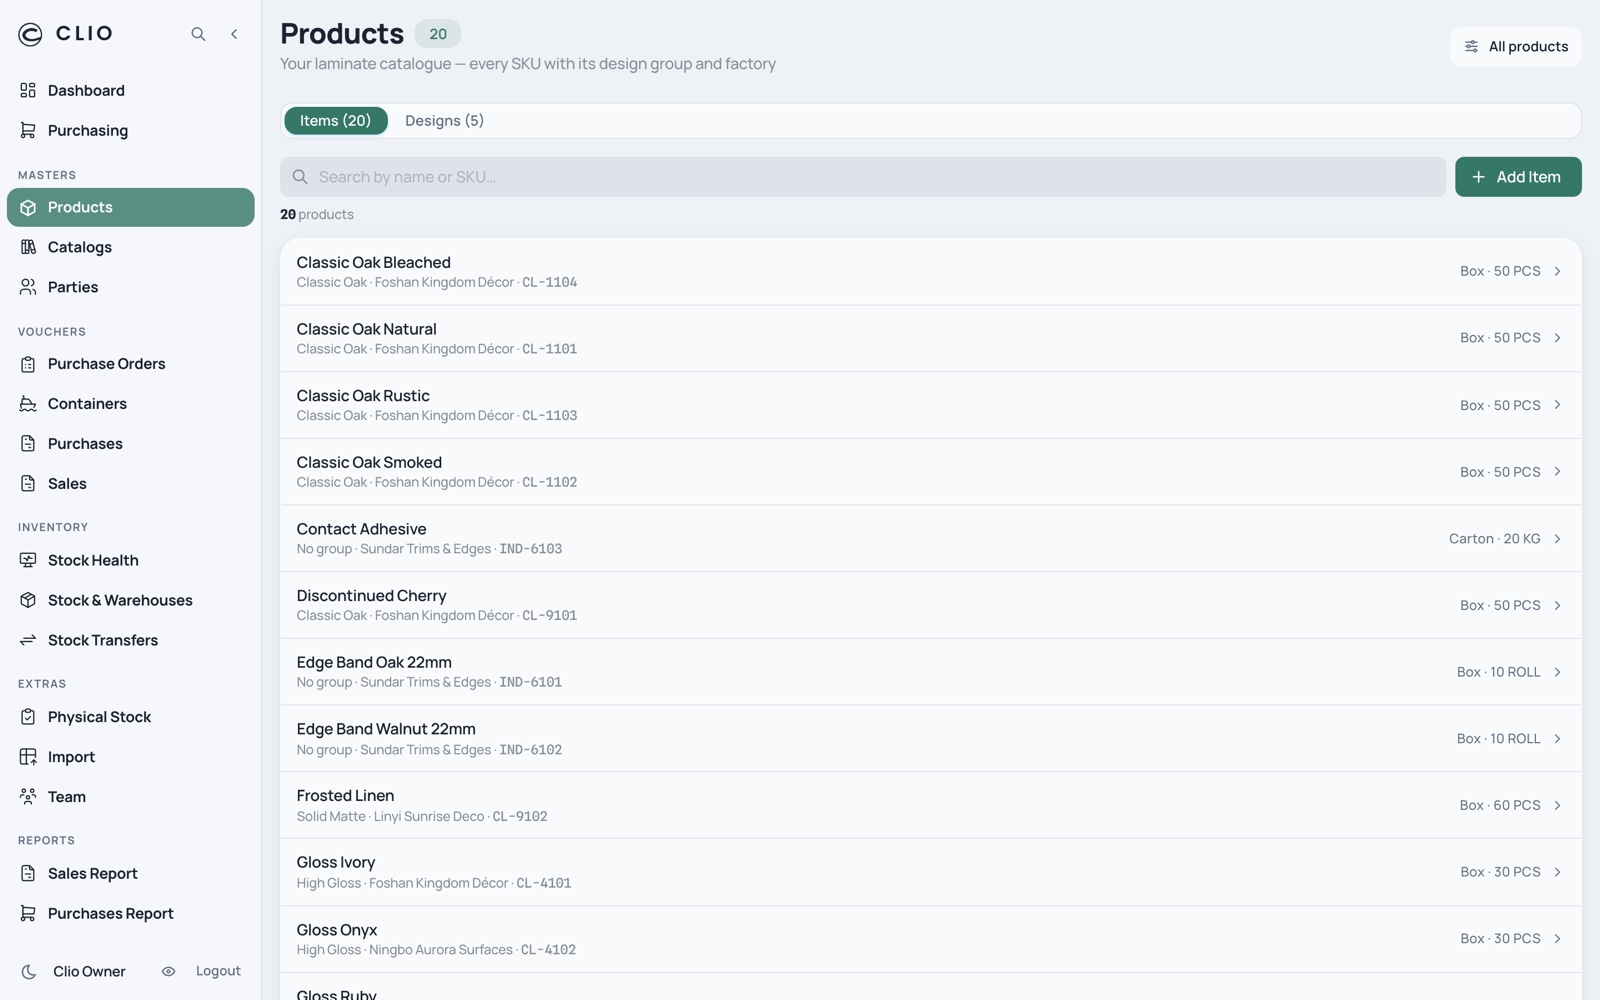Click the Sales Report document icon
Screen dimensions: 1600x1000
point(28,873)
